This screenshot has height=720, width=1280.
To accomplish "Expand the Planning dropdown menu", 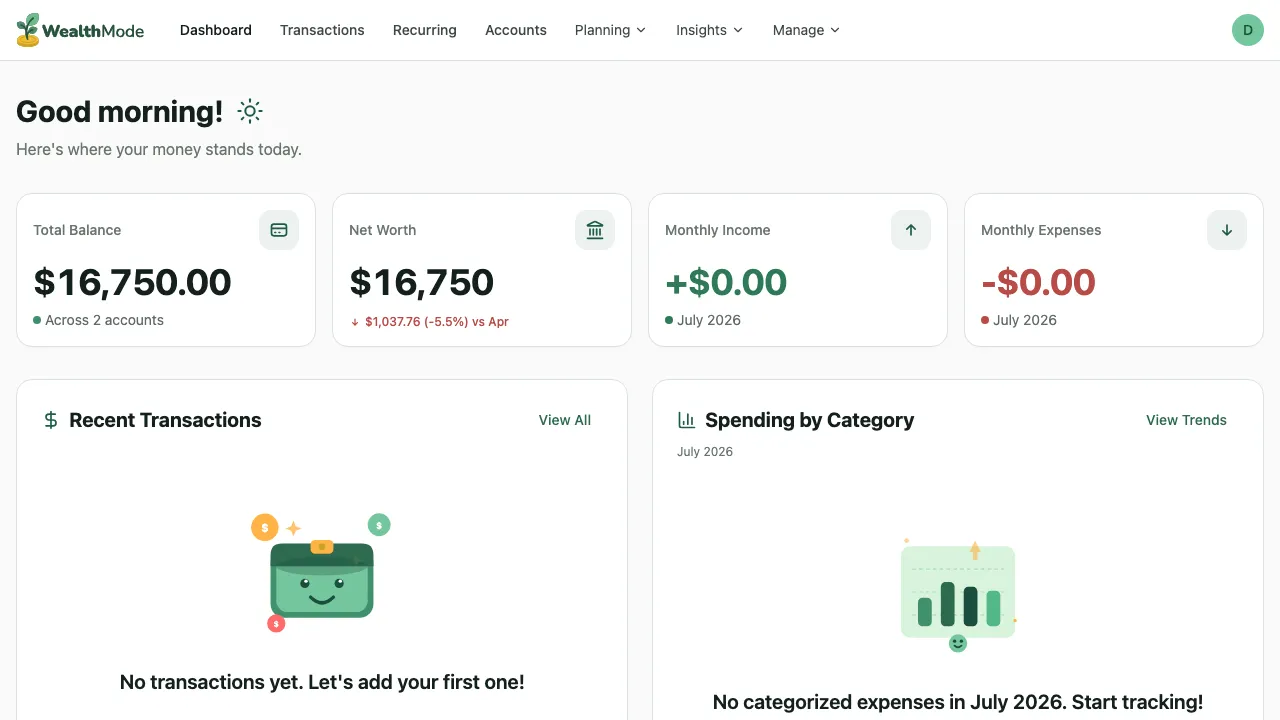I will (x=610, y=30).
